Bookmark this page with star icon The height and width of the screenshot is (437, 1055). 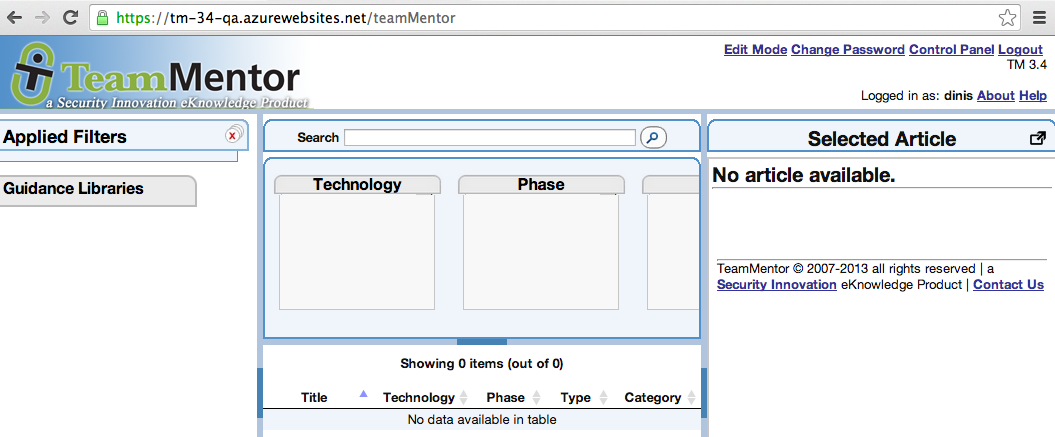coord(1007,18)
